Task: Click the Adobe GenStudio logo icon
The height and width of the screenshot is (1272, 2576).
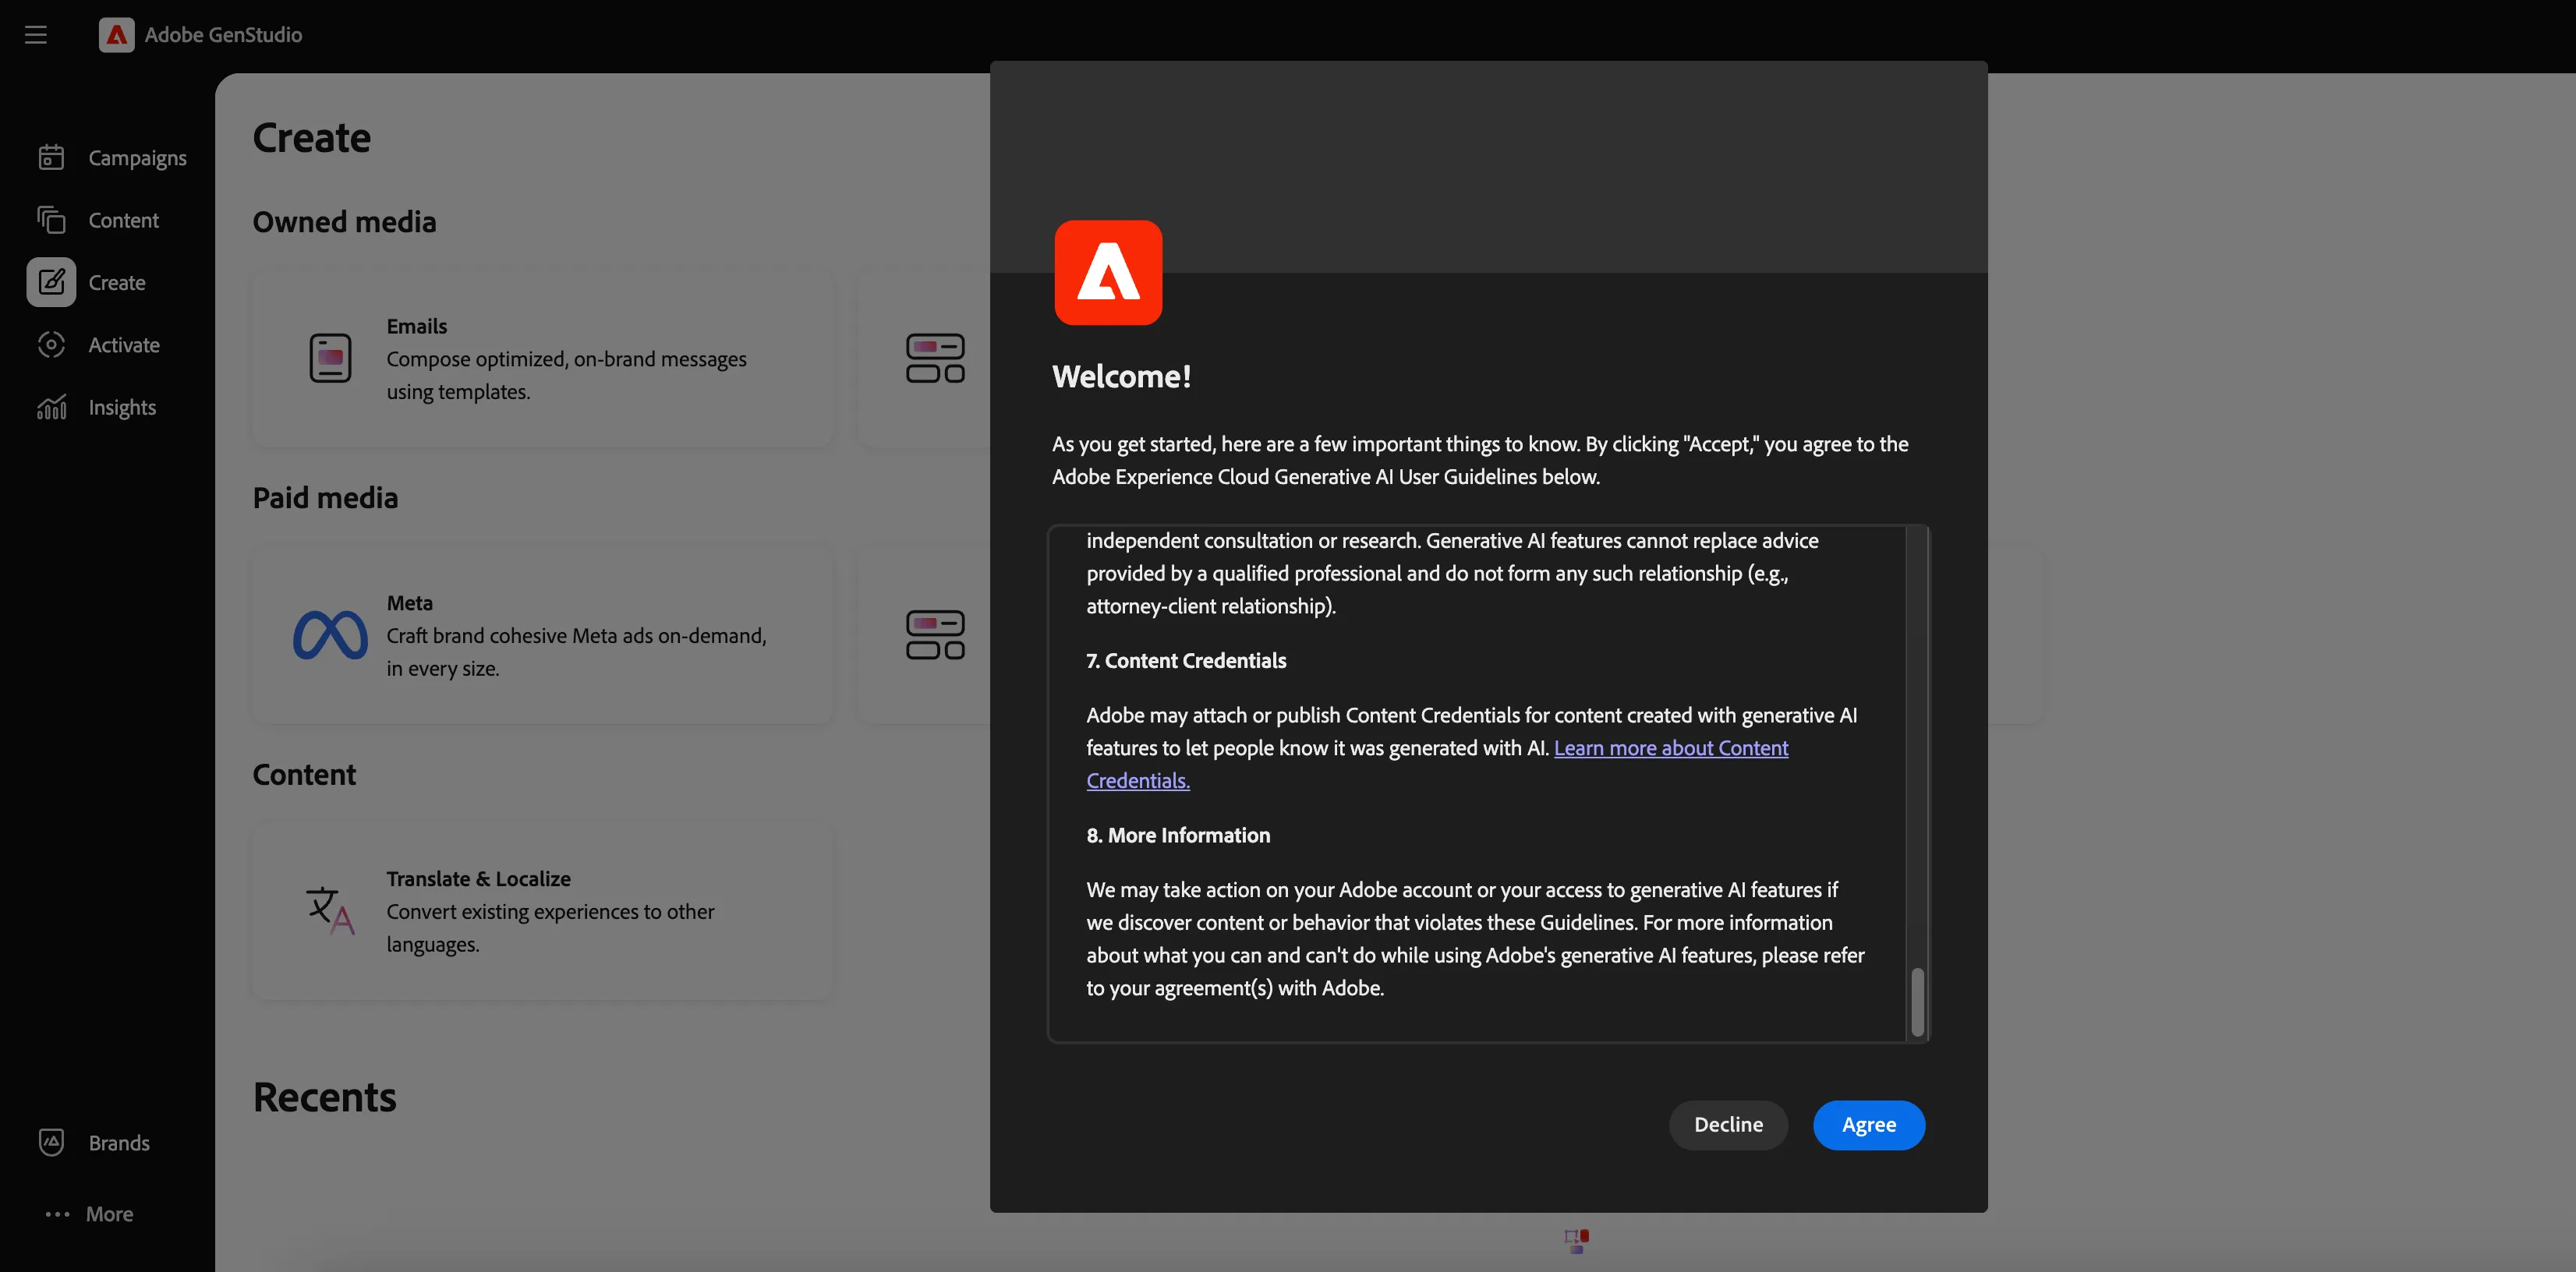Action: (116, 35)
